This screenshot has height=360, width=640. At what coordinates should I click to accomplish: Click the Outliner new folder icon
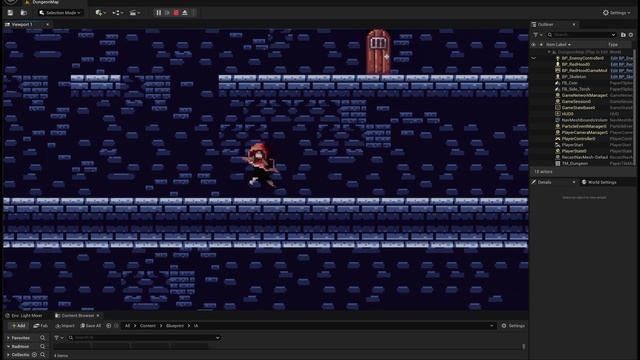coord(623,35)
